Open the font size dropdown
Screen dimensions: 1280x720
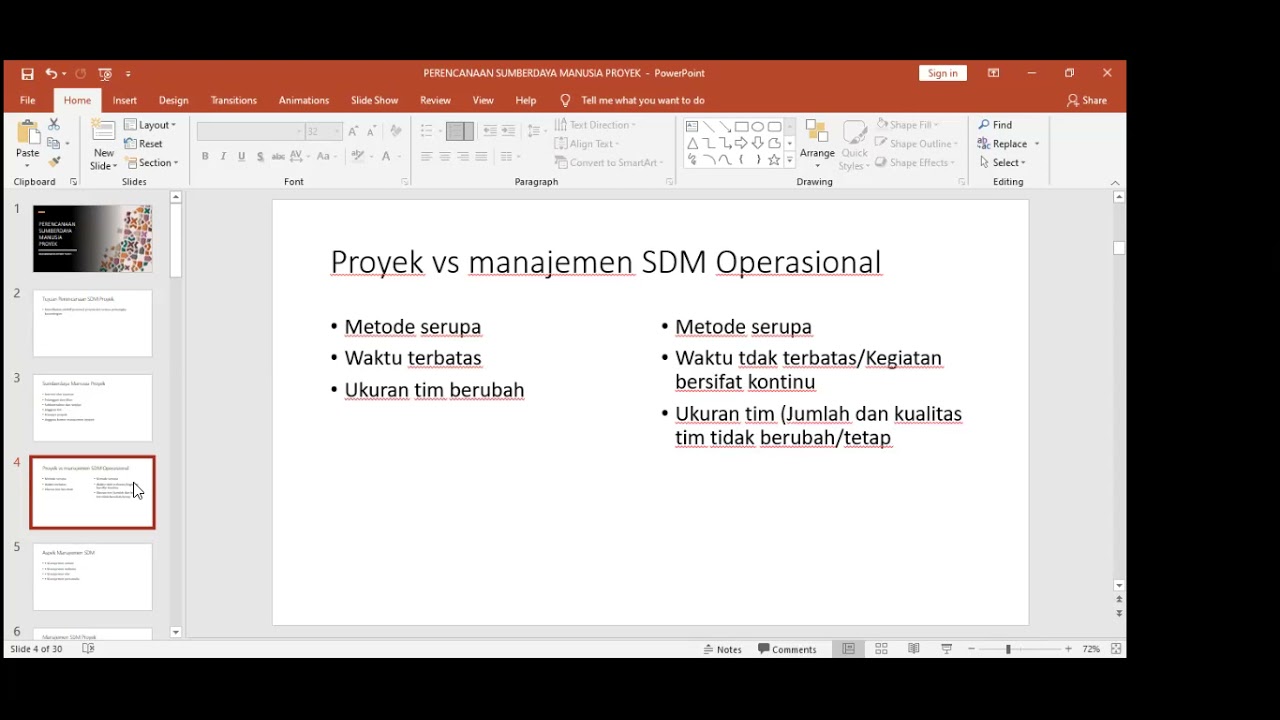click(x=336, y=131)
